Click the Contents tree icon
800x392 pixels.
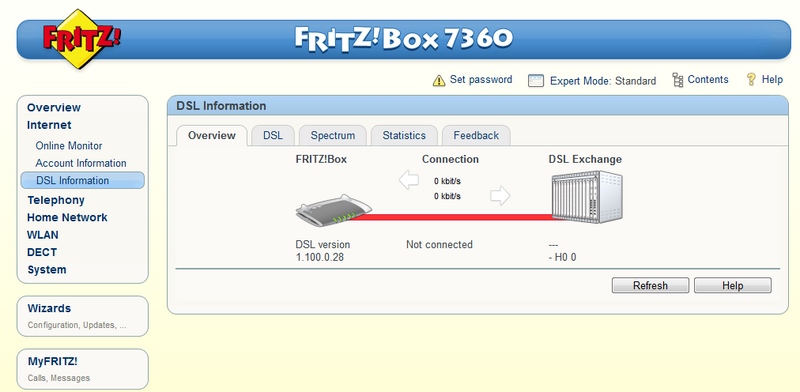click(678, 80)
